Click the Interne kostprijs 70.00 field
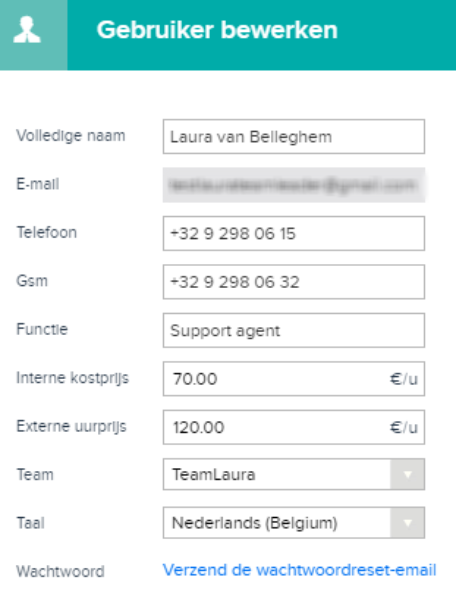This screenshot has height=599, width=456. point(294,379)
